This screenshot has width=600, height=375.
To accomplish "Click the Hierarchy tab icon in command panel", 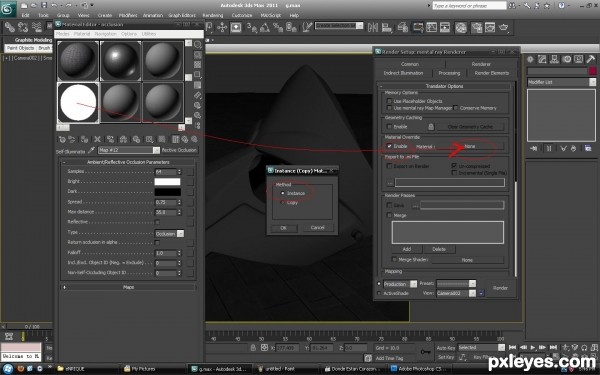I will click(554, 59).
